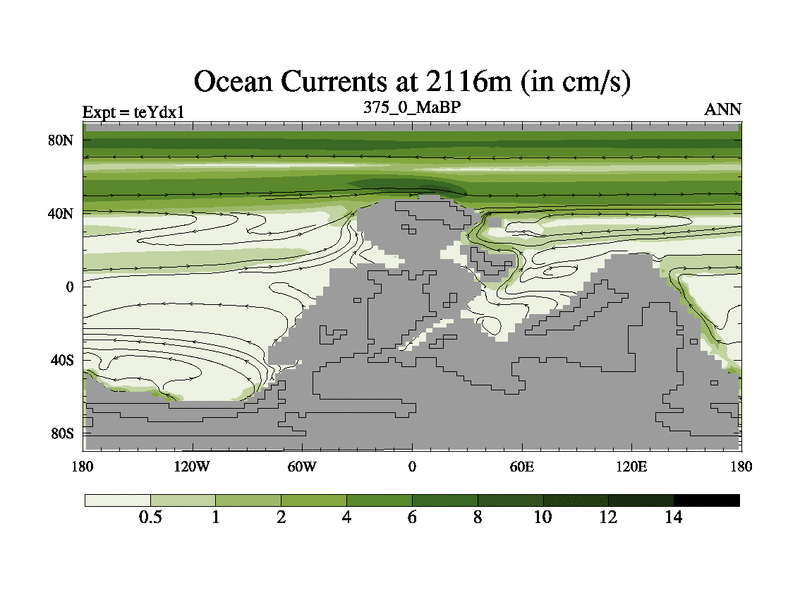Viewport: 800px width, 600px height.
Task: Choose the colorbar swatch between 6 and 8
Action: (445, 499)
